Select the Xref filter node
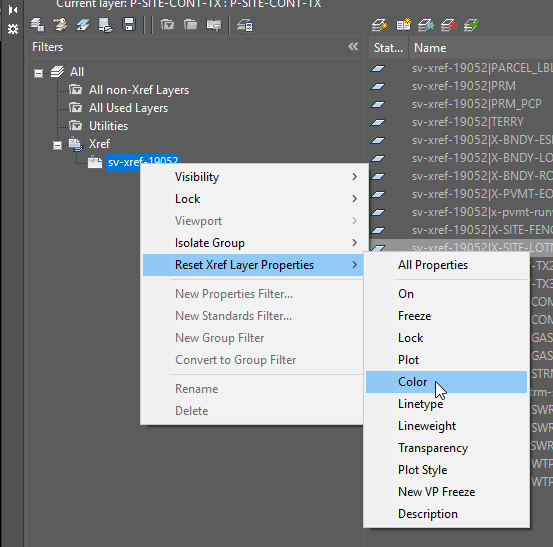Viewport: 553px width, 547px height. tap(99, 144)
